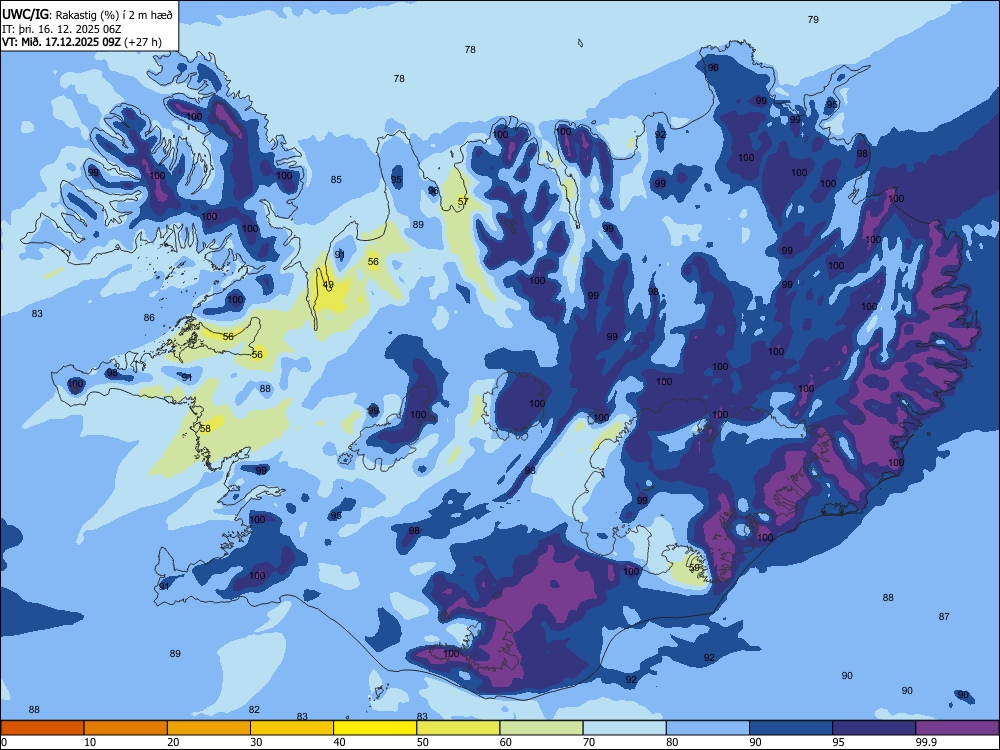Click the legend scale label '99.9'
This screenshot has width=1000, height=750.
(926, 742)
